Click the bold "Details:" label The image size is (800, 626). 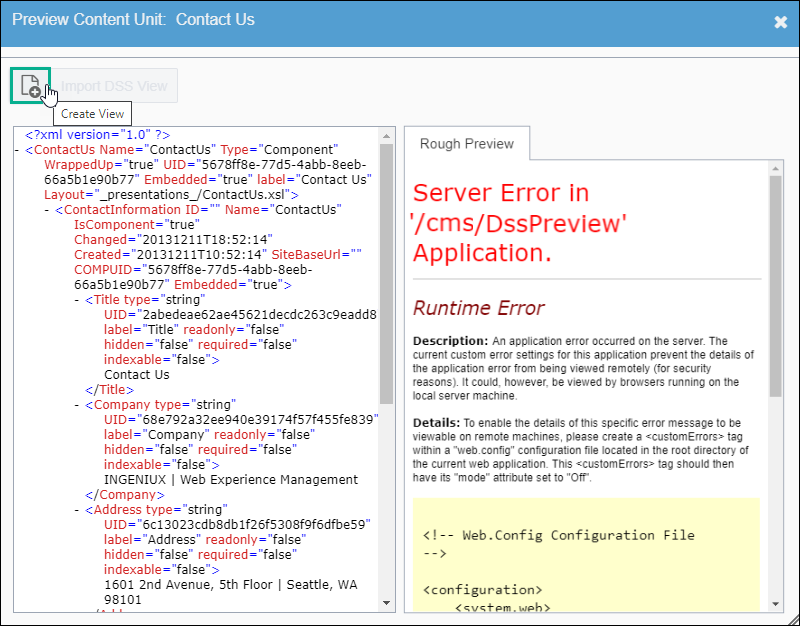click(x=436, y=423)
